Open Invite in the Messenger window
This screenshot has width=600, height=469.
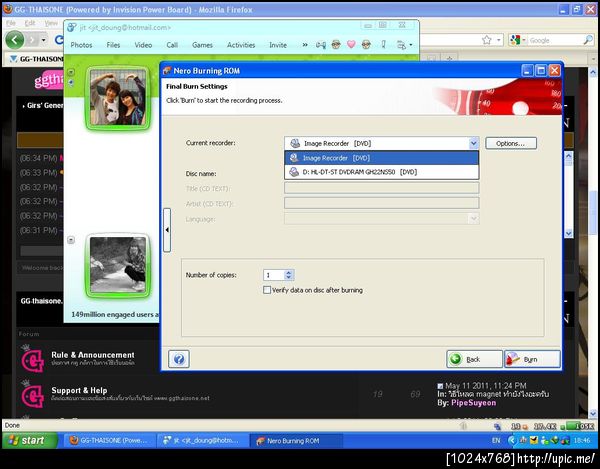coord(278,45)
